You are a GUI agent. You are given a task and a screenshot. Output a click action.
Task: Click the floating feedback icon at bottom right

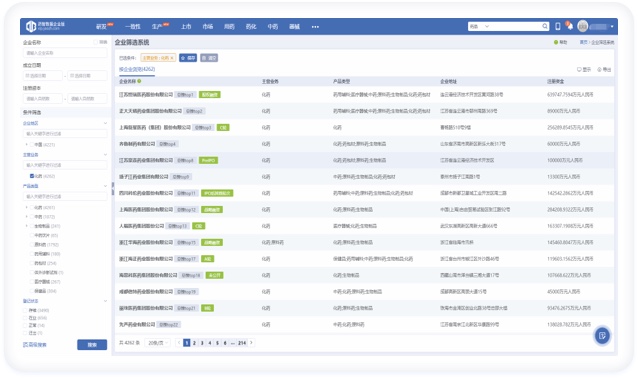[602, 336]
